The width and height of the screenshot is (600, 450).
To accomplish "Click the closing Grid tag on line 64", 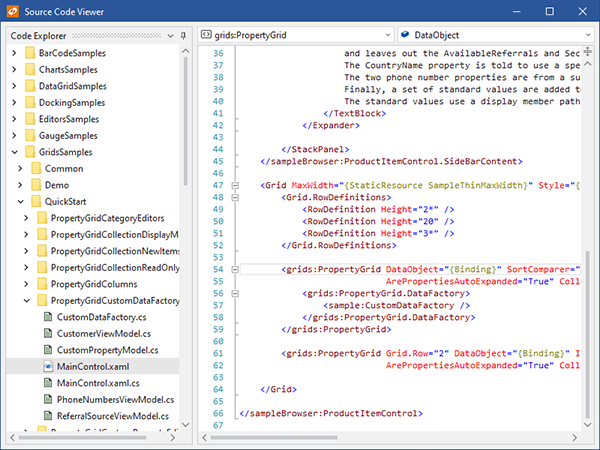I will 278,390.
